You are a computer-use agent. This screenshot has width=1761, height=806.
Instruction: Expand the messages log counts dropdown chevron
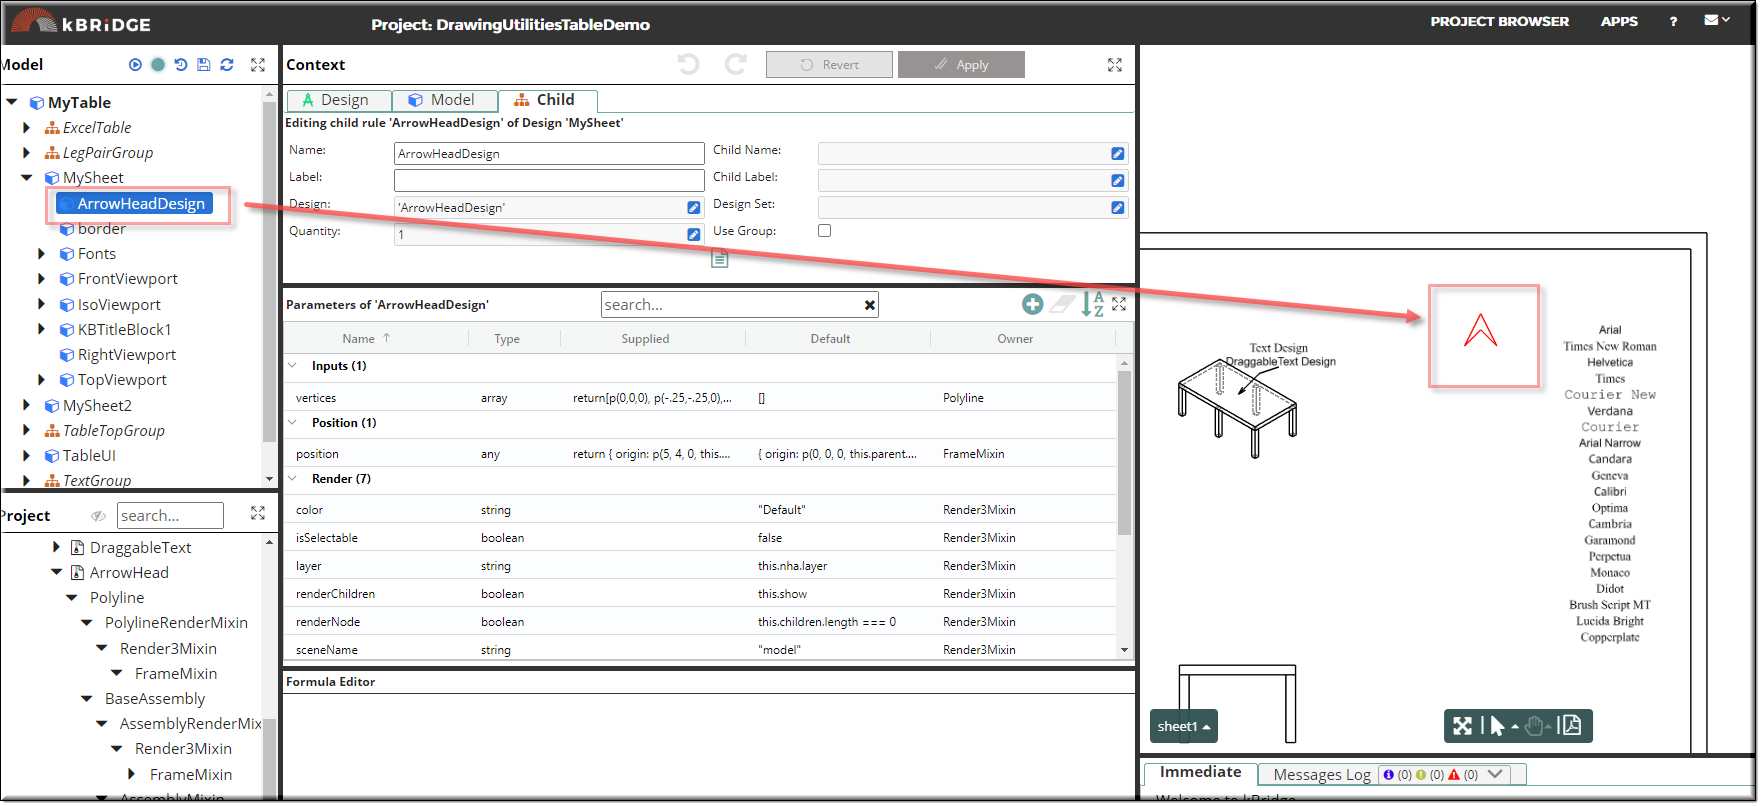pos(1495,774)
